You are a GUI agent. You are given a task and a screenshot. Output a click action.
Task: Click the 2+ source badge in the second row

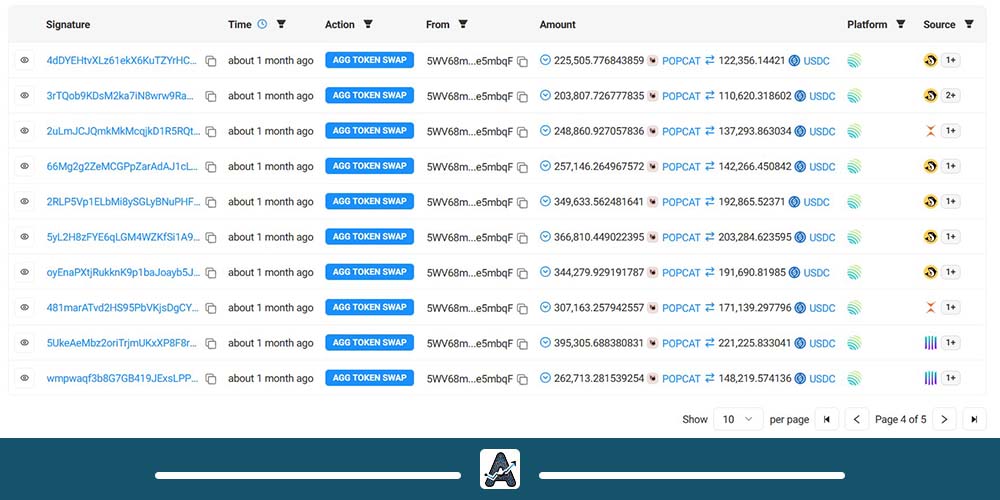click(951, 96)
